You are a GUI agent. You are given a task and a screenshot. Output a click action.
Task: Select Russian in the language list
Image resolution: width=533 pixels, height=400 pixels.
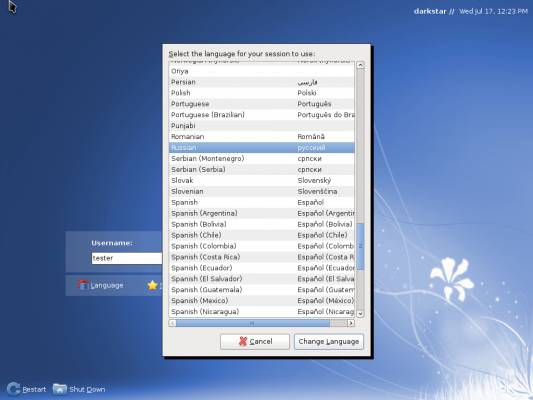coord(261,147)
